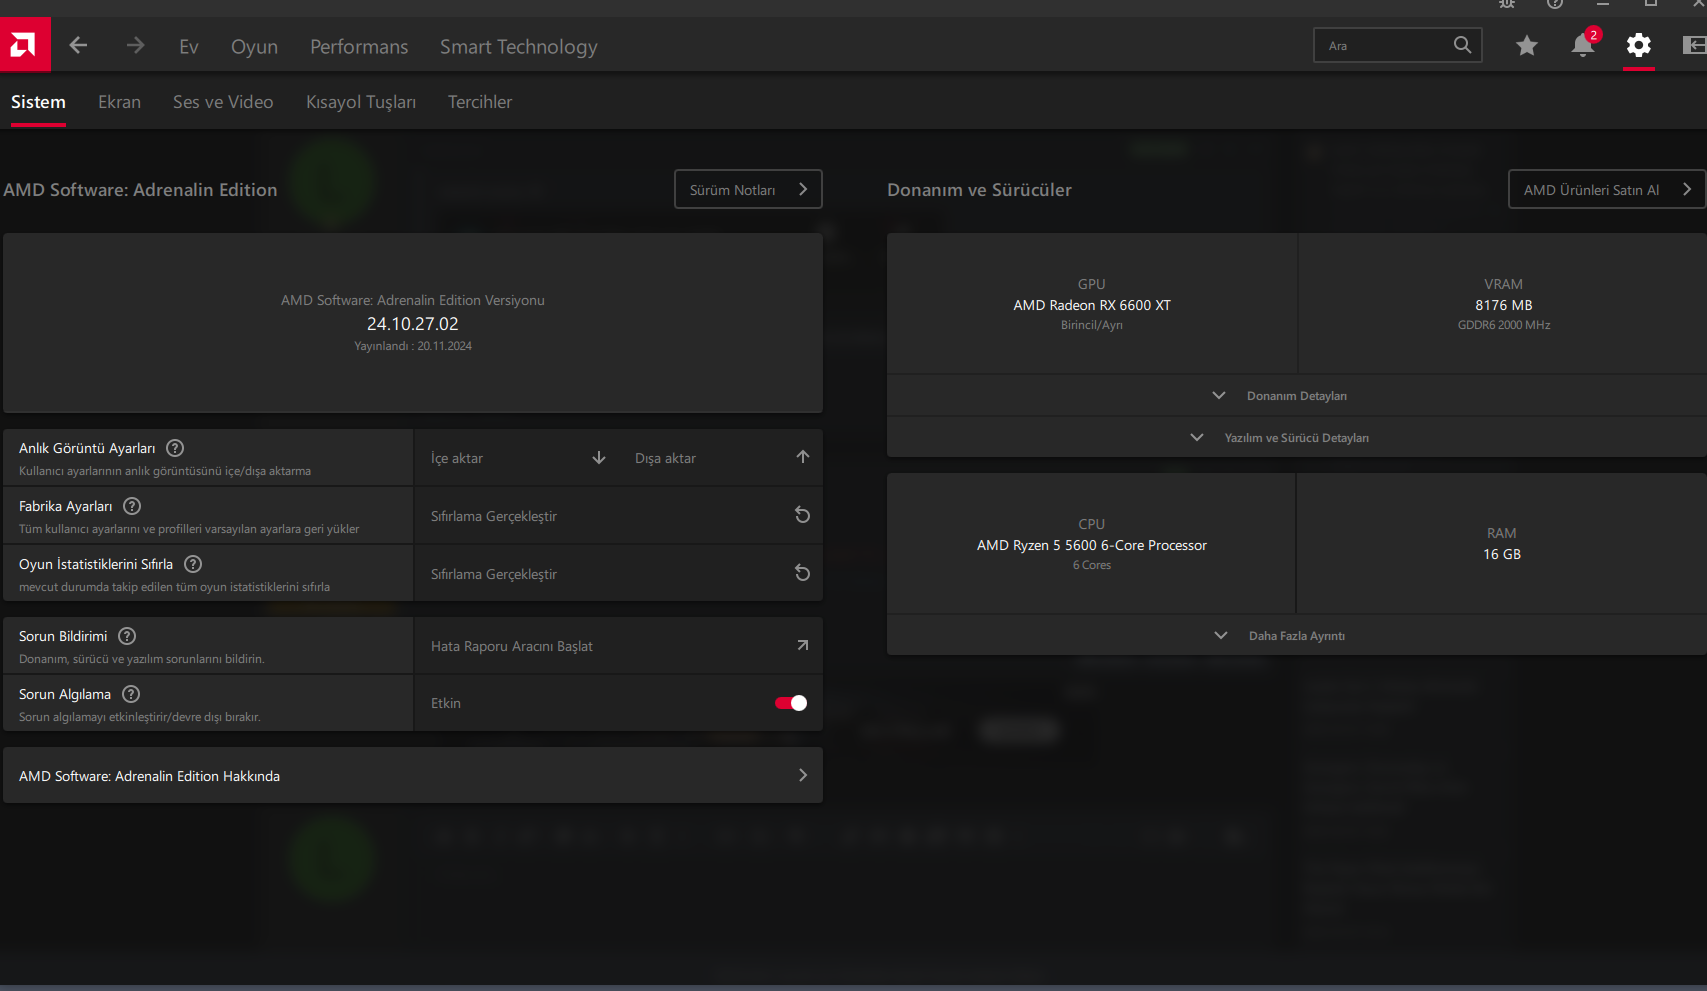The height and width of the screenshot is (991, 1707).
Task: Click the release date Yayınlandı : 20.11.2024
Action: pyautogui.click(x=413, y=346)
